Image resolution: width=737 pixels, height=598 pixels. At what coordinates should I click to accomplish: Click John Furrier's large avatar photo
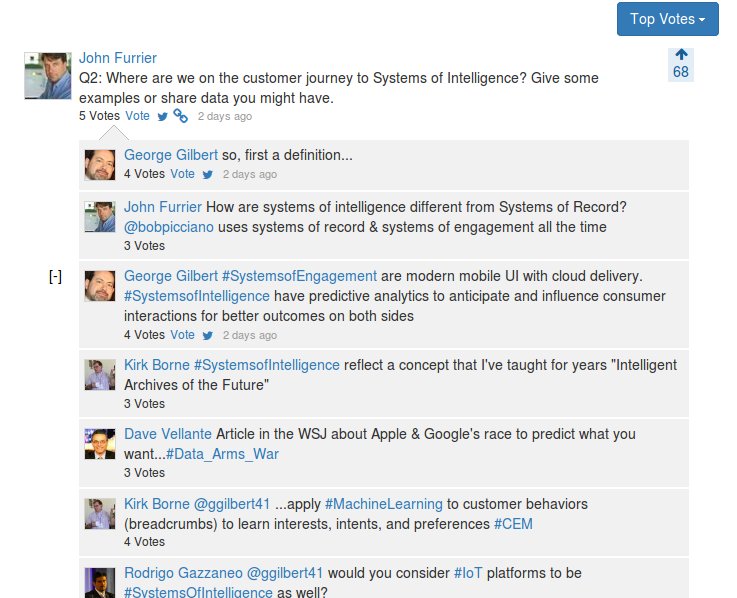[48, 76]
